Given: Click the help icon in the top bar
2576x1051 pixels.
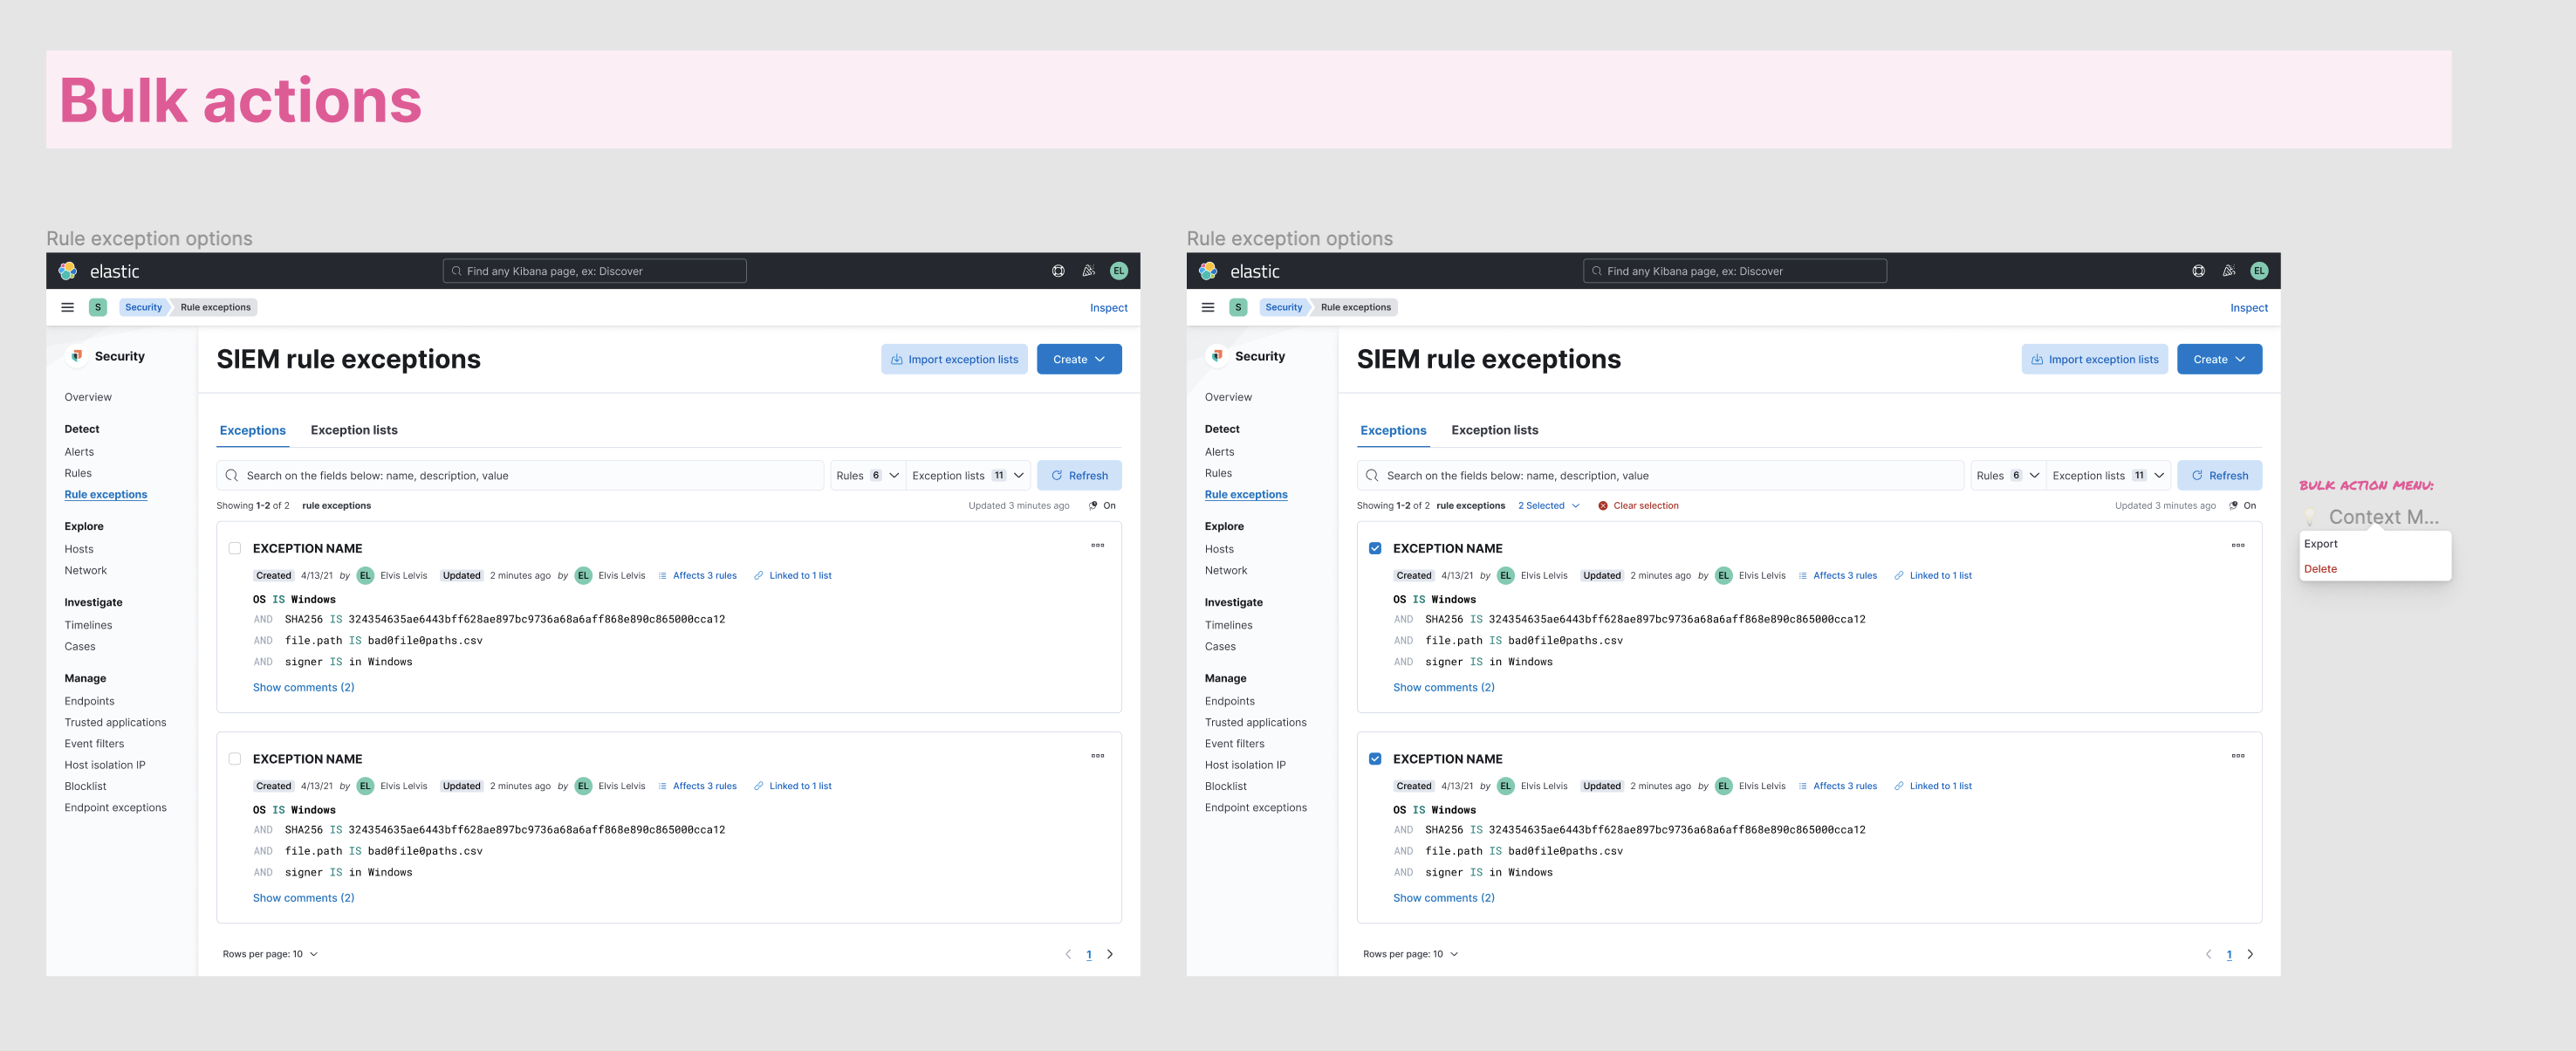Looking at the screenshot, I should [x=1056, y=270].
